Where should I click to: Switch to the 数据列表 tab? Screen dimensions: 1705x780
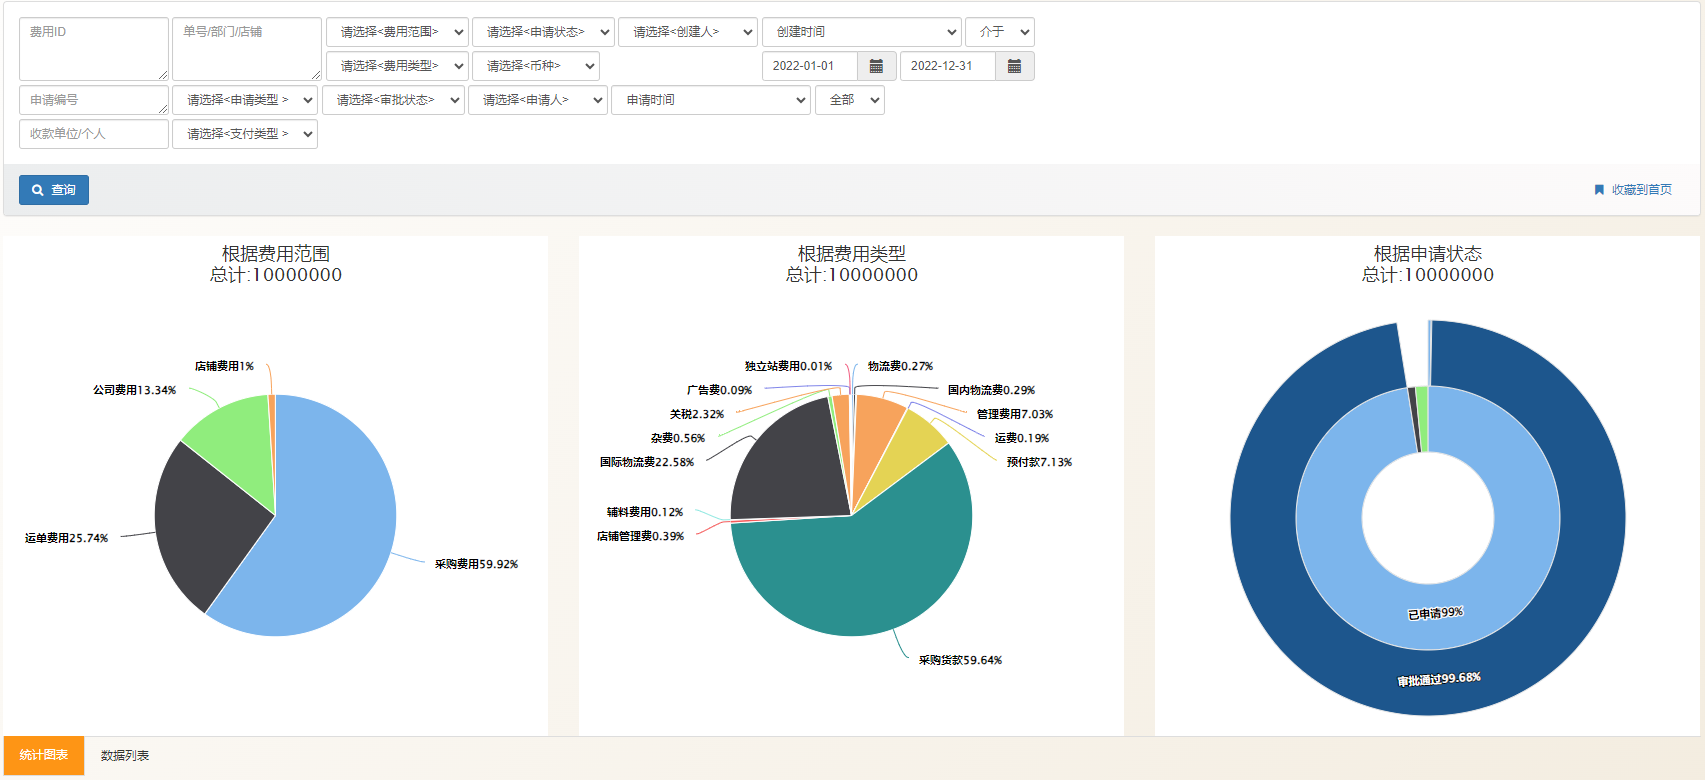(x=125, y=756)
